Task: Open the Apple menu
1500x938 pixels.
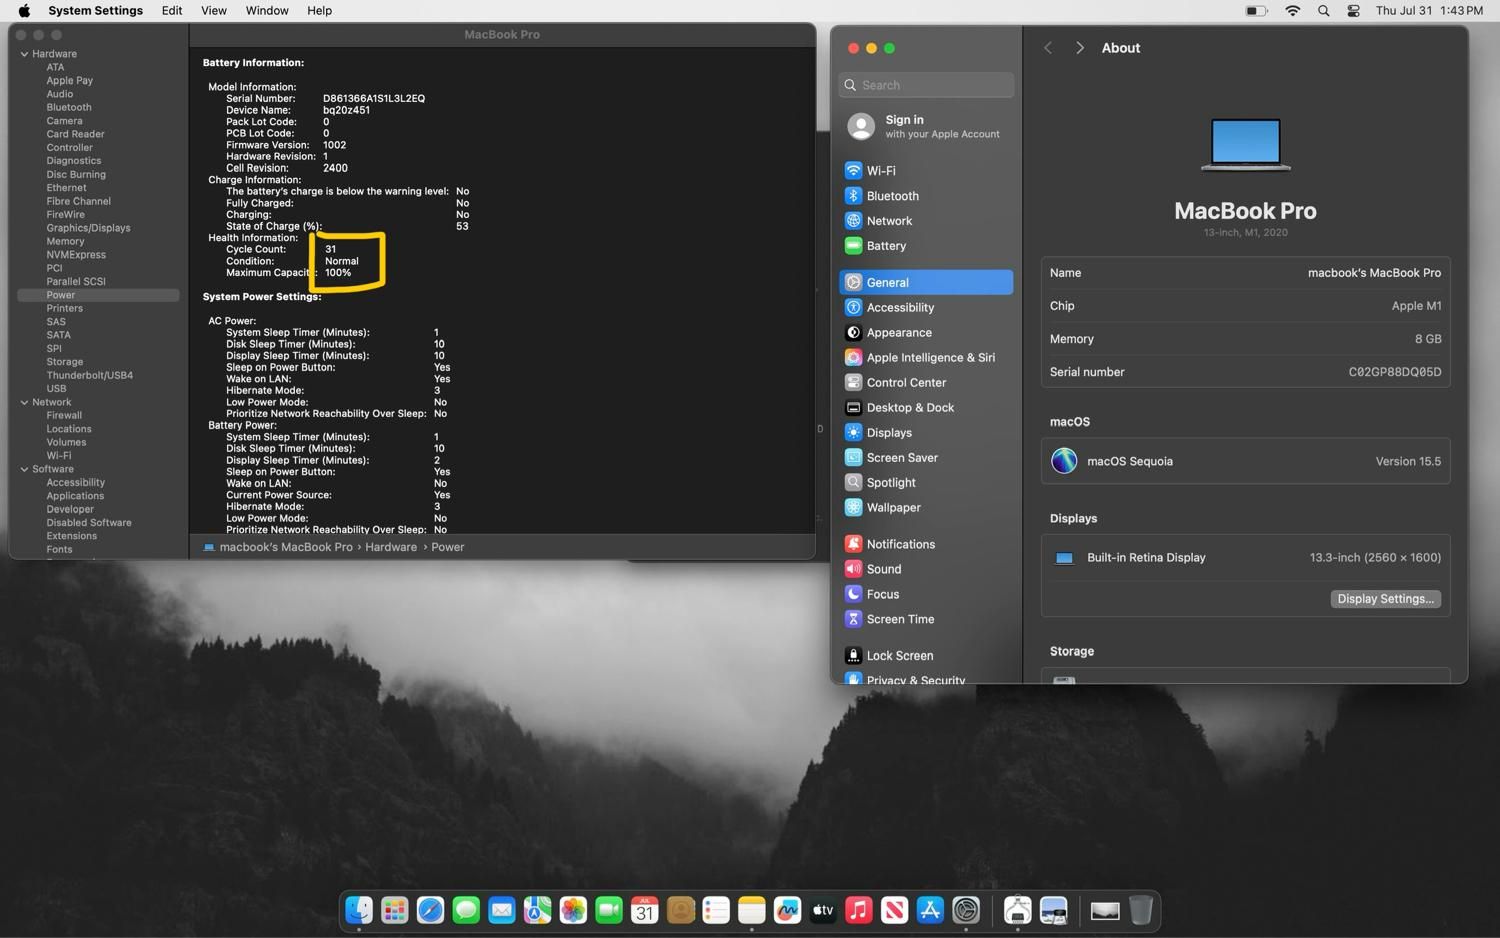Action: click(x=24, y=10)
